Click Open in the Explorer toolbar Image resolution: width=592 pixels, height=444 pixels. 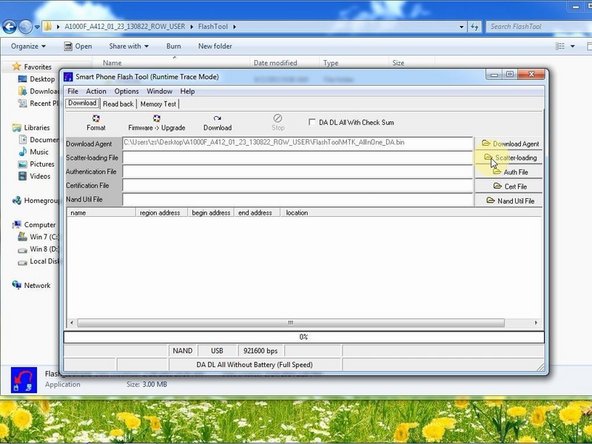(78, 46)
